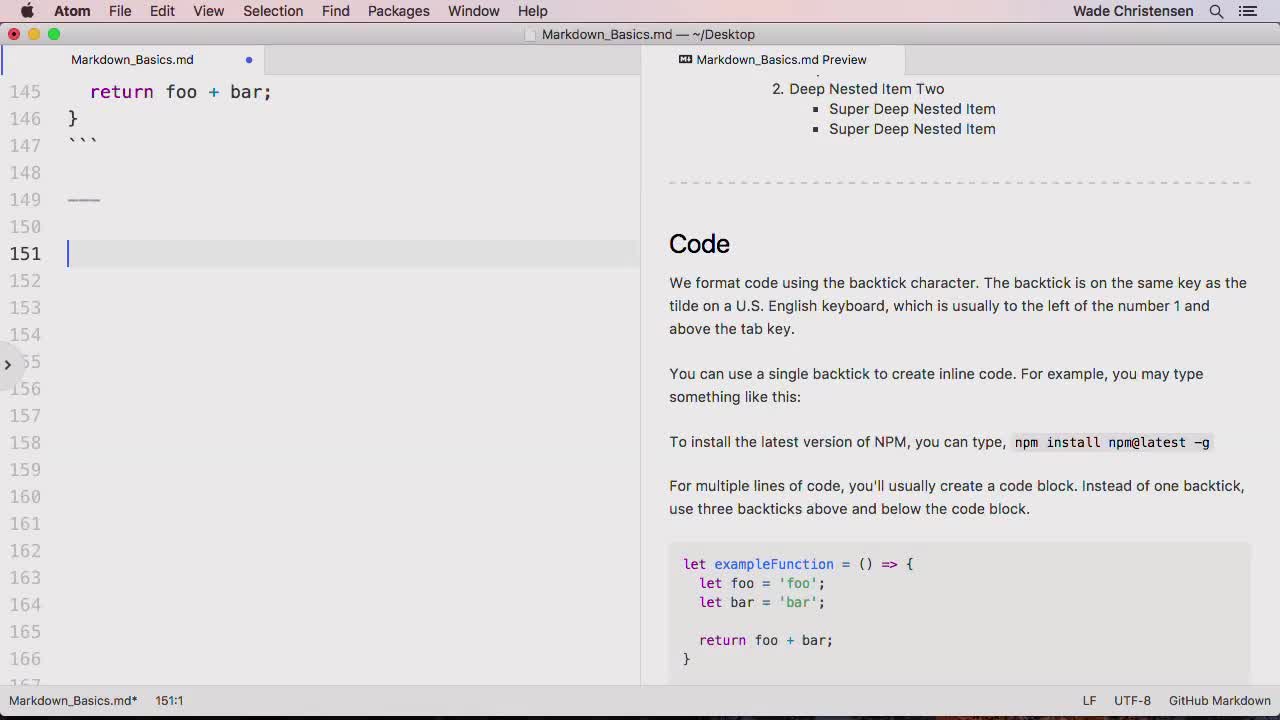
Task: Open the Find menu
Action: 335,11
